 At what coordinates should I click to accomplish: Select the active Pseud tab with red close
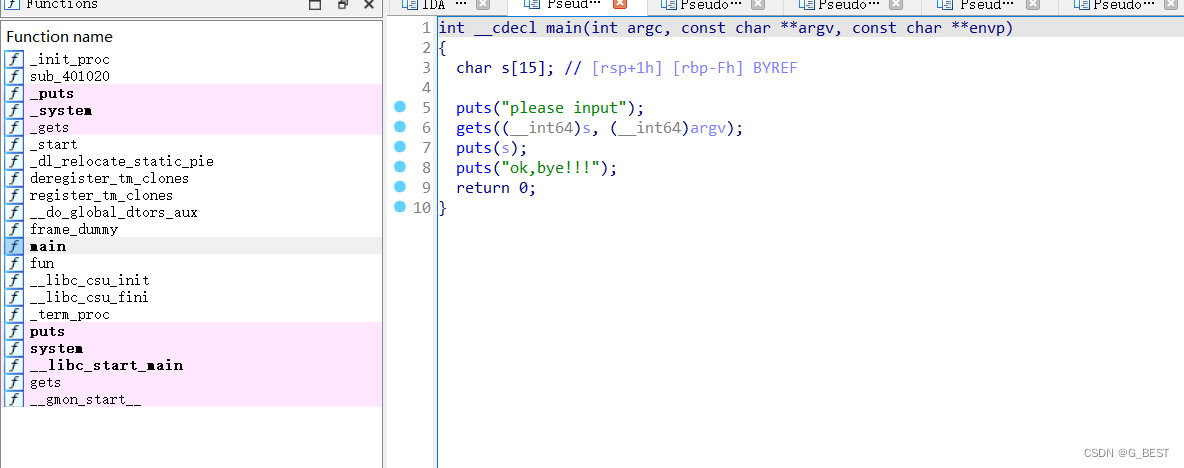[568, 5]
